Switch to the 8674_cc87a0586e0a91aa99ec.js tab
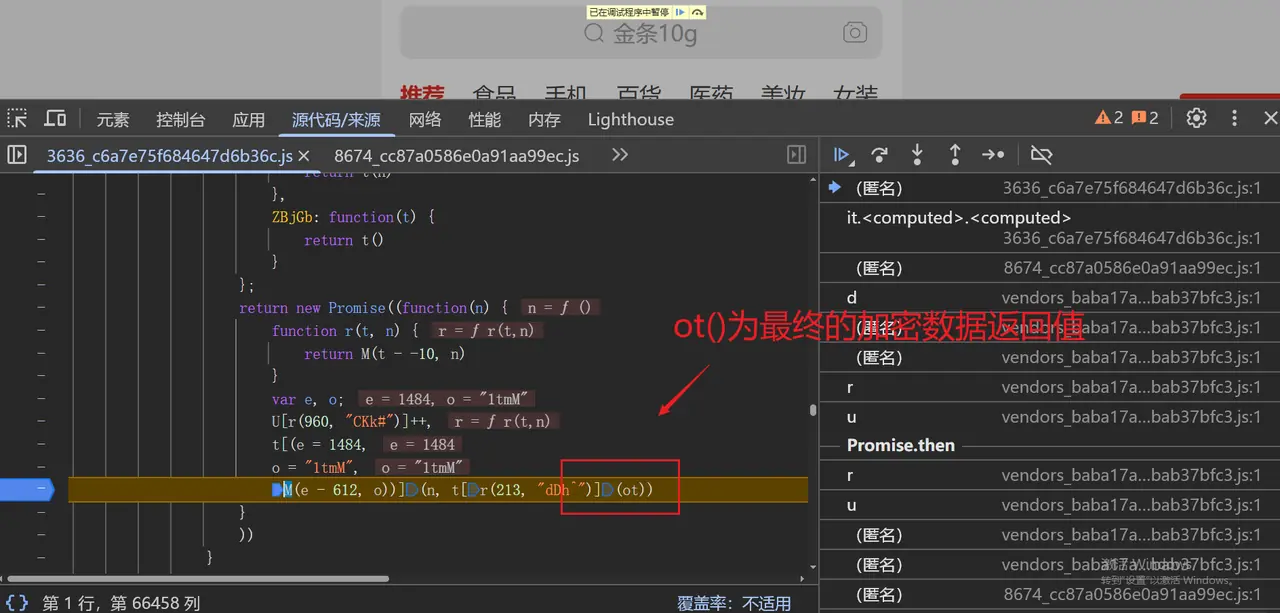The width and height of the screenshot is (1280, 613). pyautogui.click(x=456, y=156)
